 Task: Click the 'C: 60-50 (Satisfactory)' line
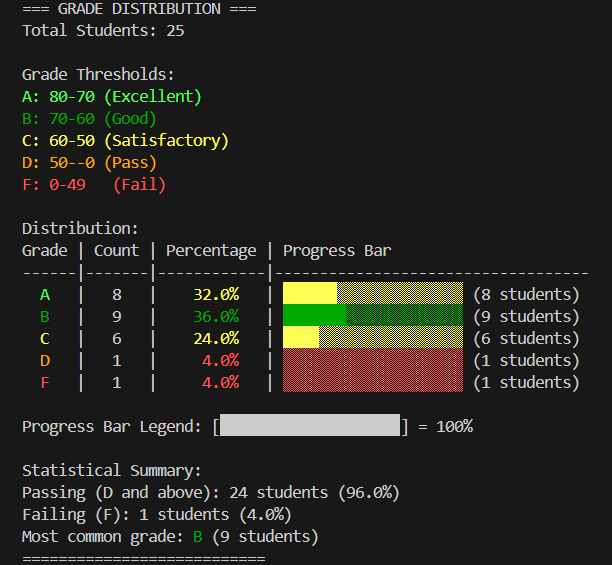(125, 141)
